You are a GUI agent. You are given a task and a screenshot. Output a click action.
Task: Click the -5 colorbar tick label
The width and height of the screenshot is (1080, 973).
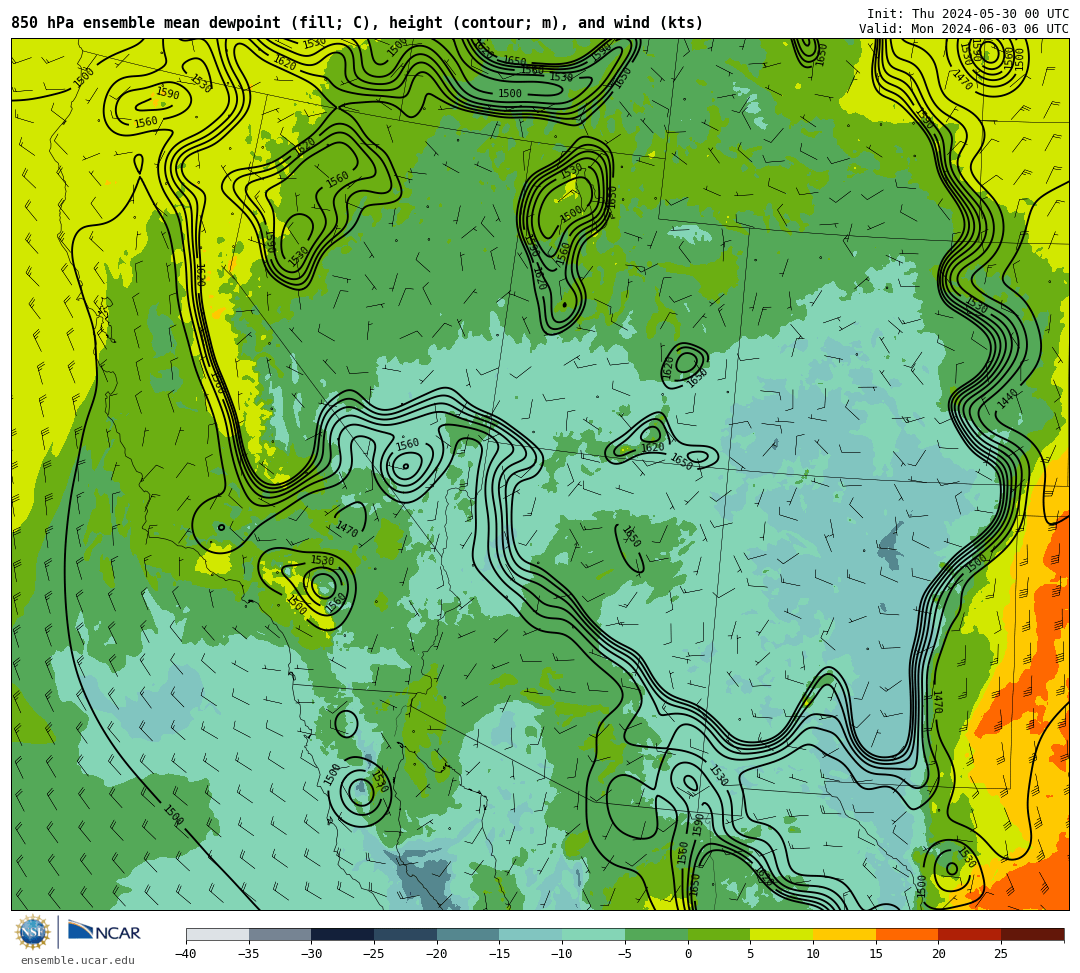[x=625, y=954]
